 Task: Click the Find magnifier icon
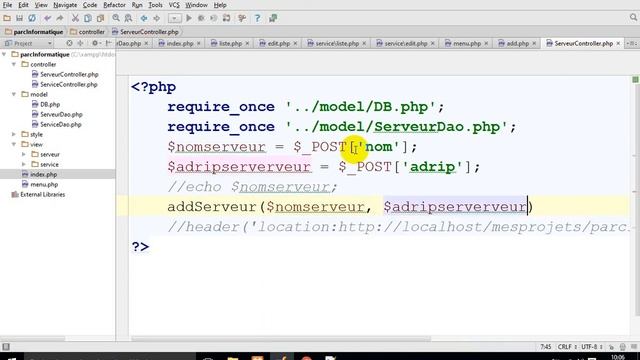pyautogui.click(x=116, y=18)
